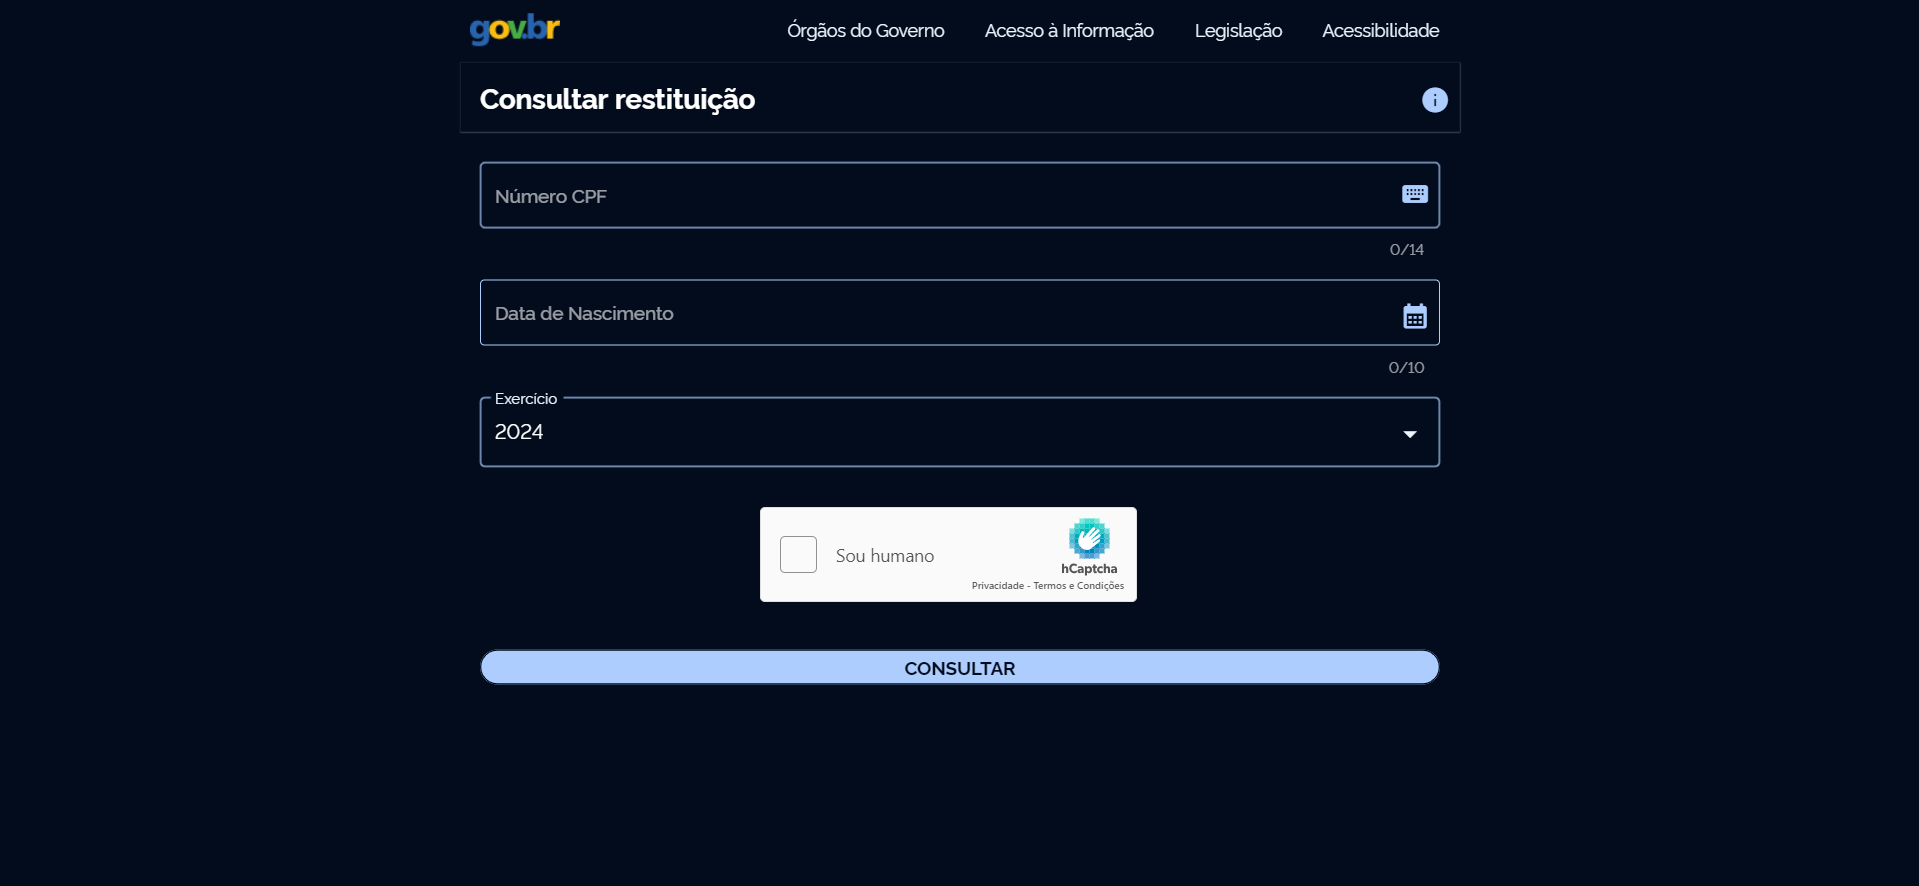
Task: Click the Consultar restituição heading
Action: pyautogui.click(x=617, y=100)
